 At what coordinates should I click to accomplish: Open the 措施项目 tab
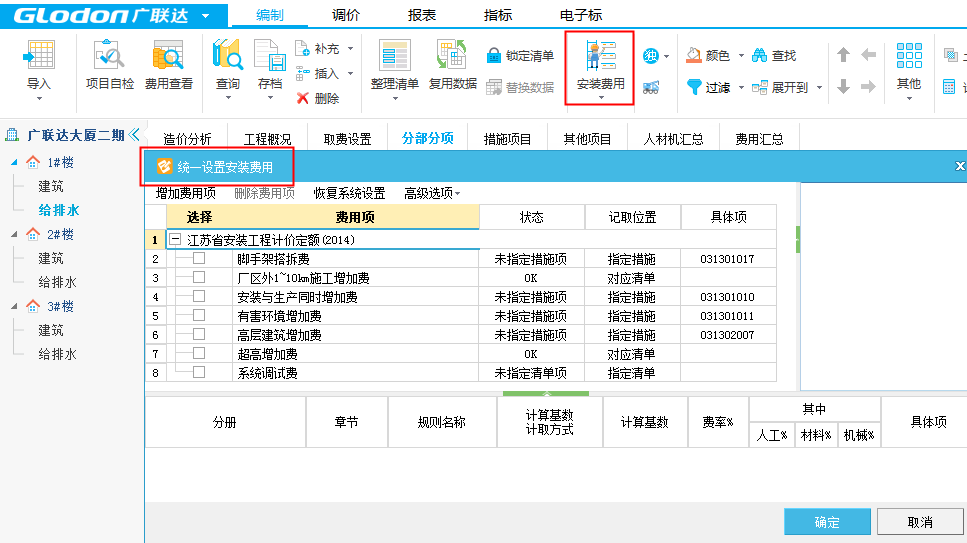507,139
